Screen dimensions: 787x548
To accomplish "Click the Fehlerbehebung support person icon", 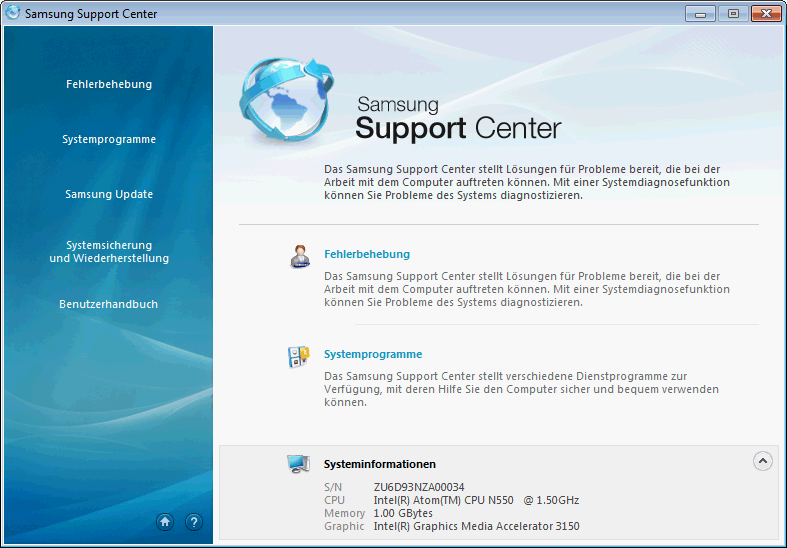I will [x=300, y=256].
